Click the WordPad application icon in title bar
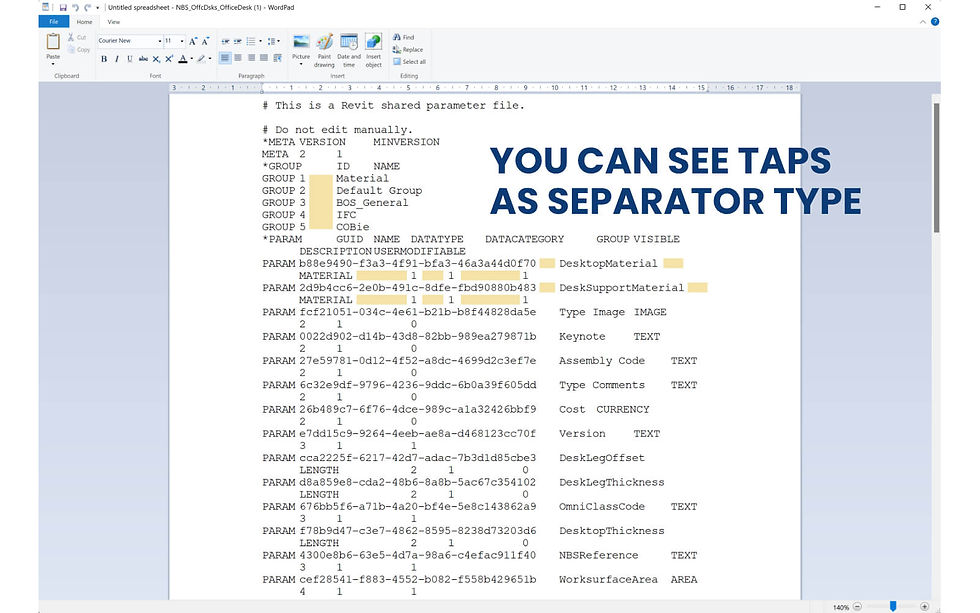 46,7
